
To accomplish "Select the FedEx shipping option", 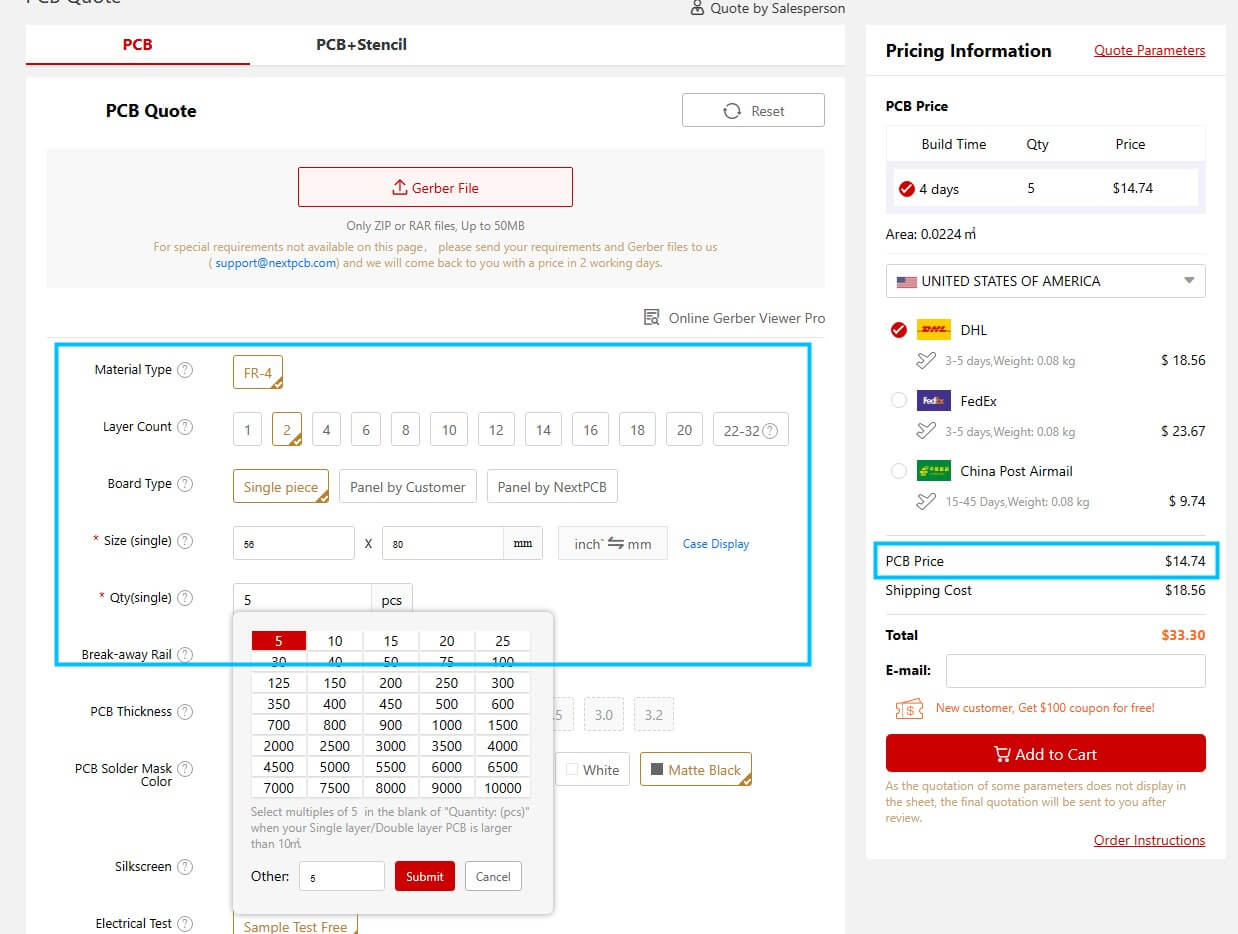I will pos(898,401).
